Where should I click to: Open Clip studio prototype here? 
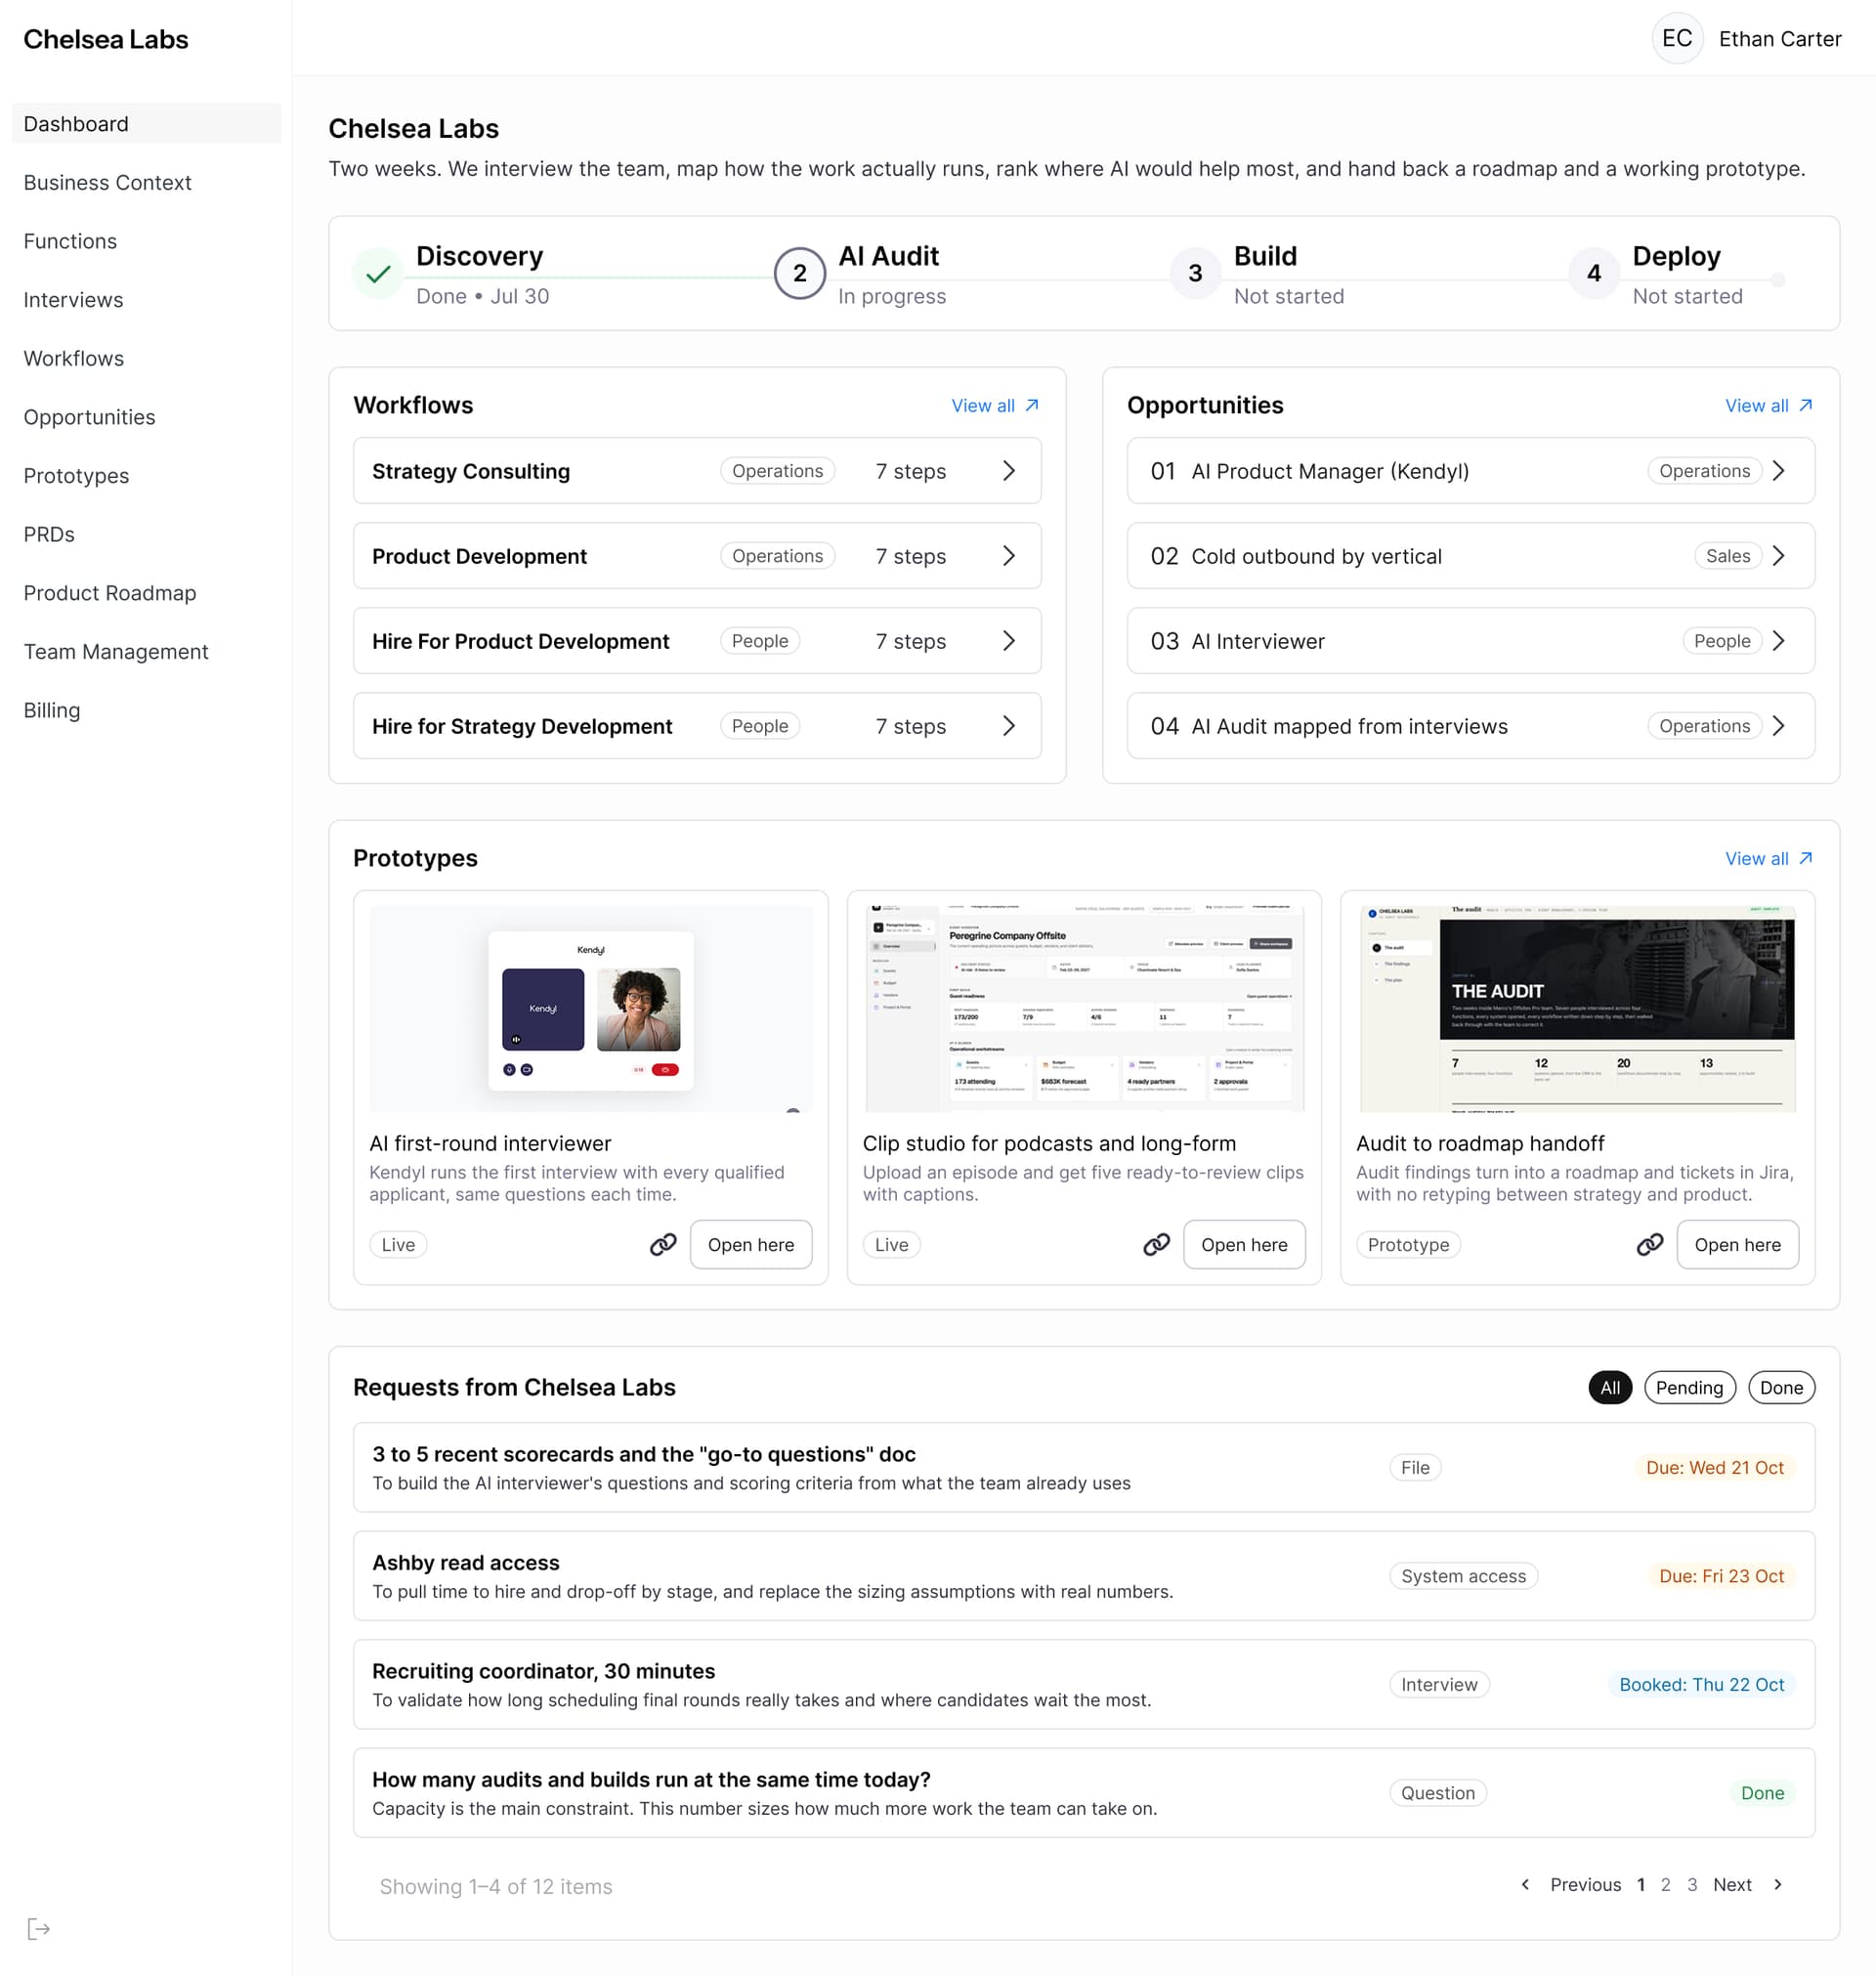click(x=1244, y=1244)
